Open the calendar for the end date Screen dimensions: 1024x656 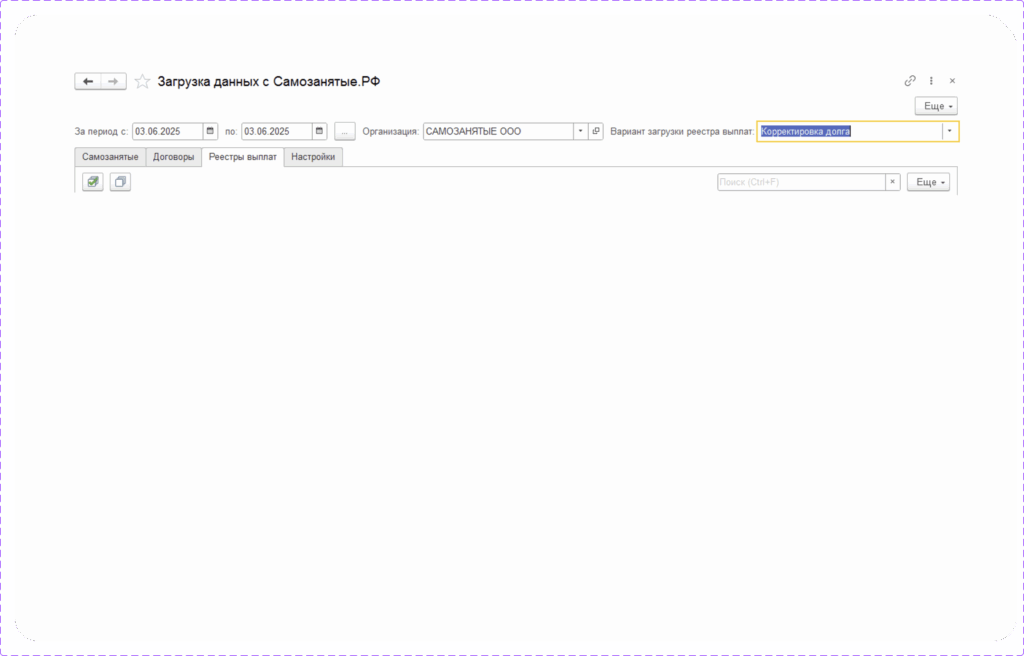(x=319, y=131)
